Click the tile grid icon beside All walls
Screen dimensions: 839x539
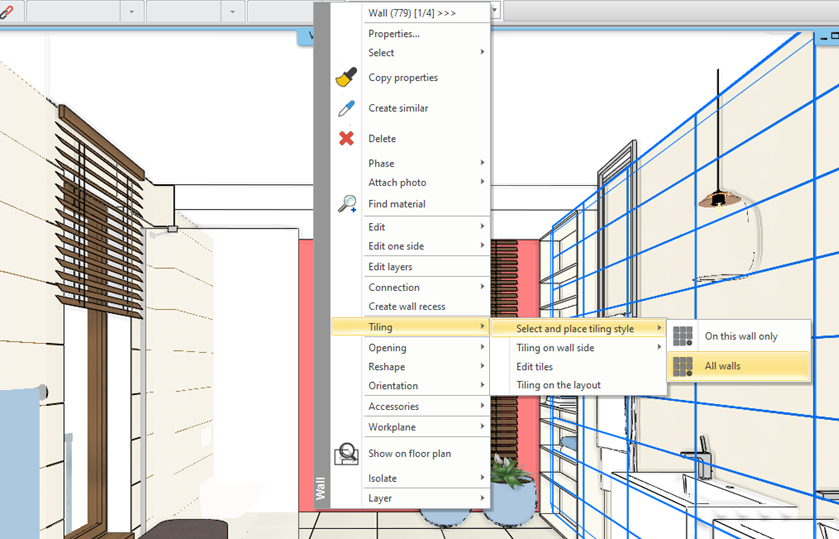click(683, 366)
